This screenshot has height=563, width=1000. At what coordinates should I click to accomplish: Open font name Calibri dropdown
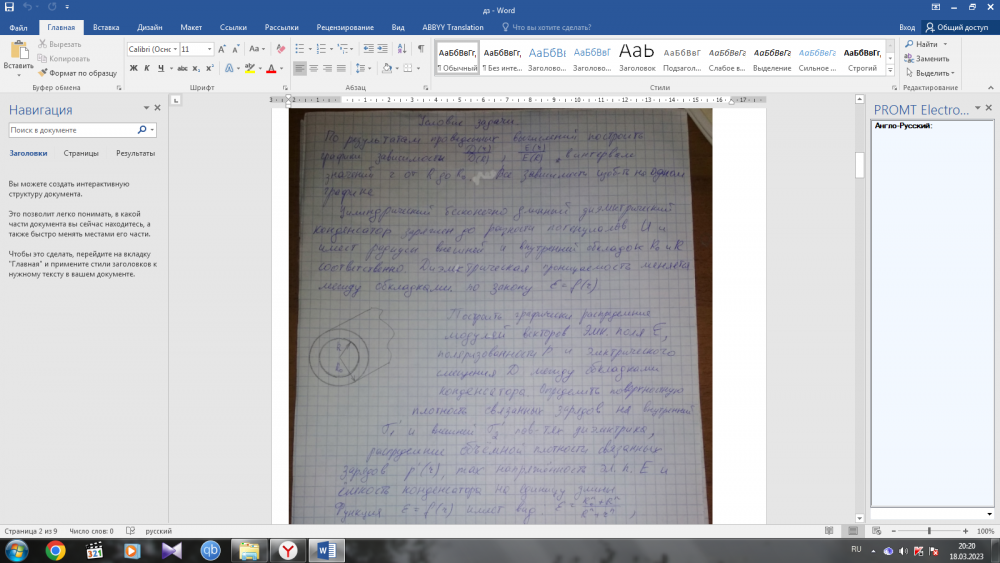click(175, 49)
